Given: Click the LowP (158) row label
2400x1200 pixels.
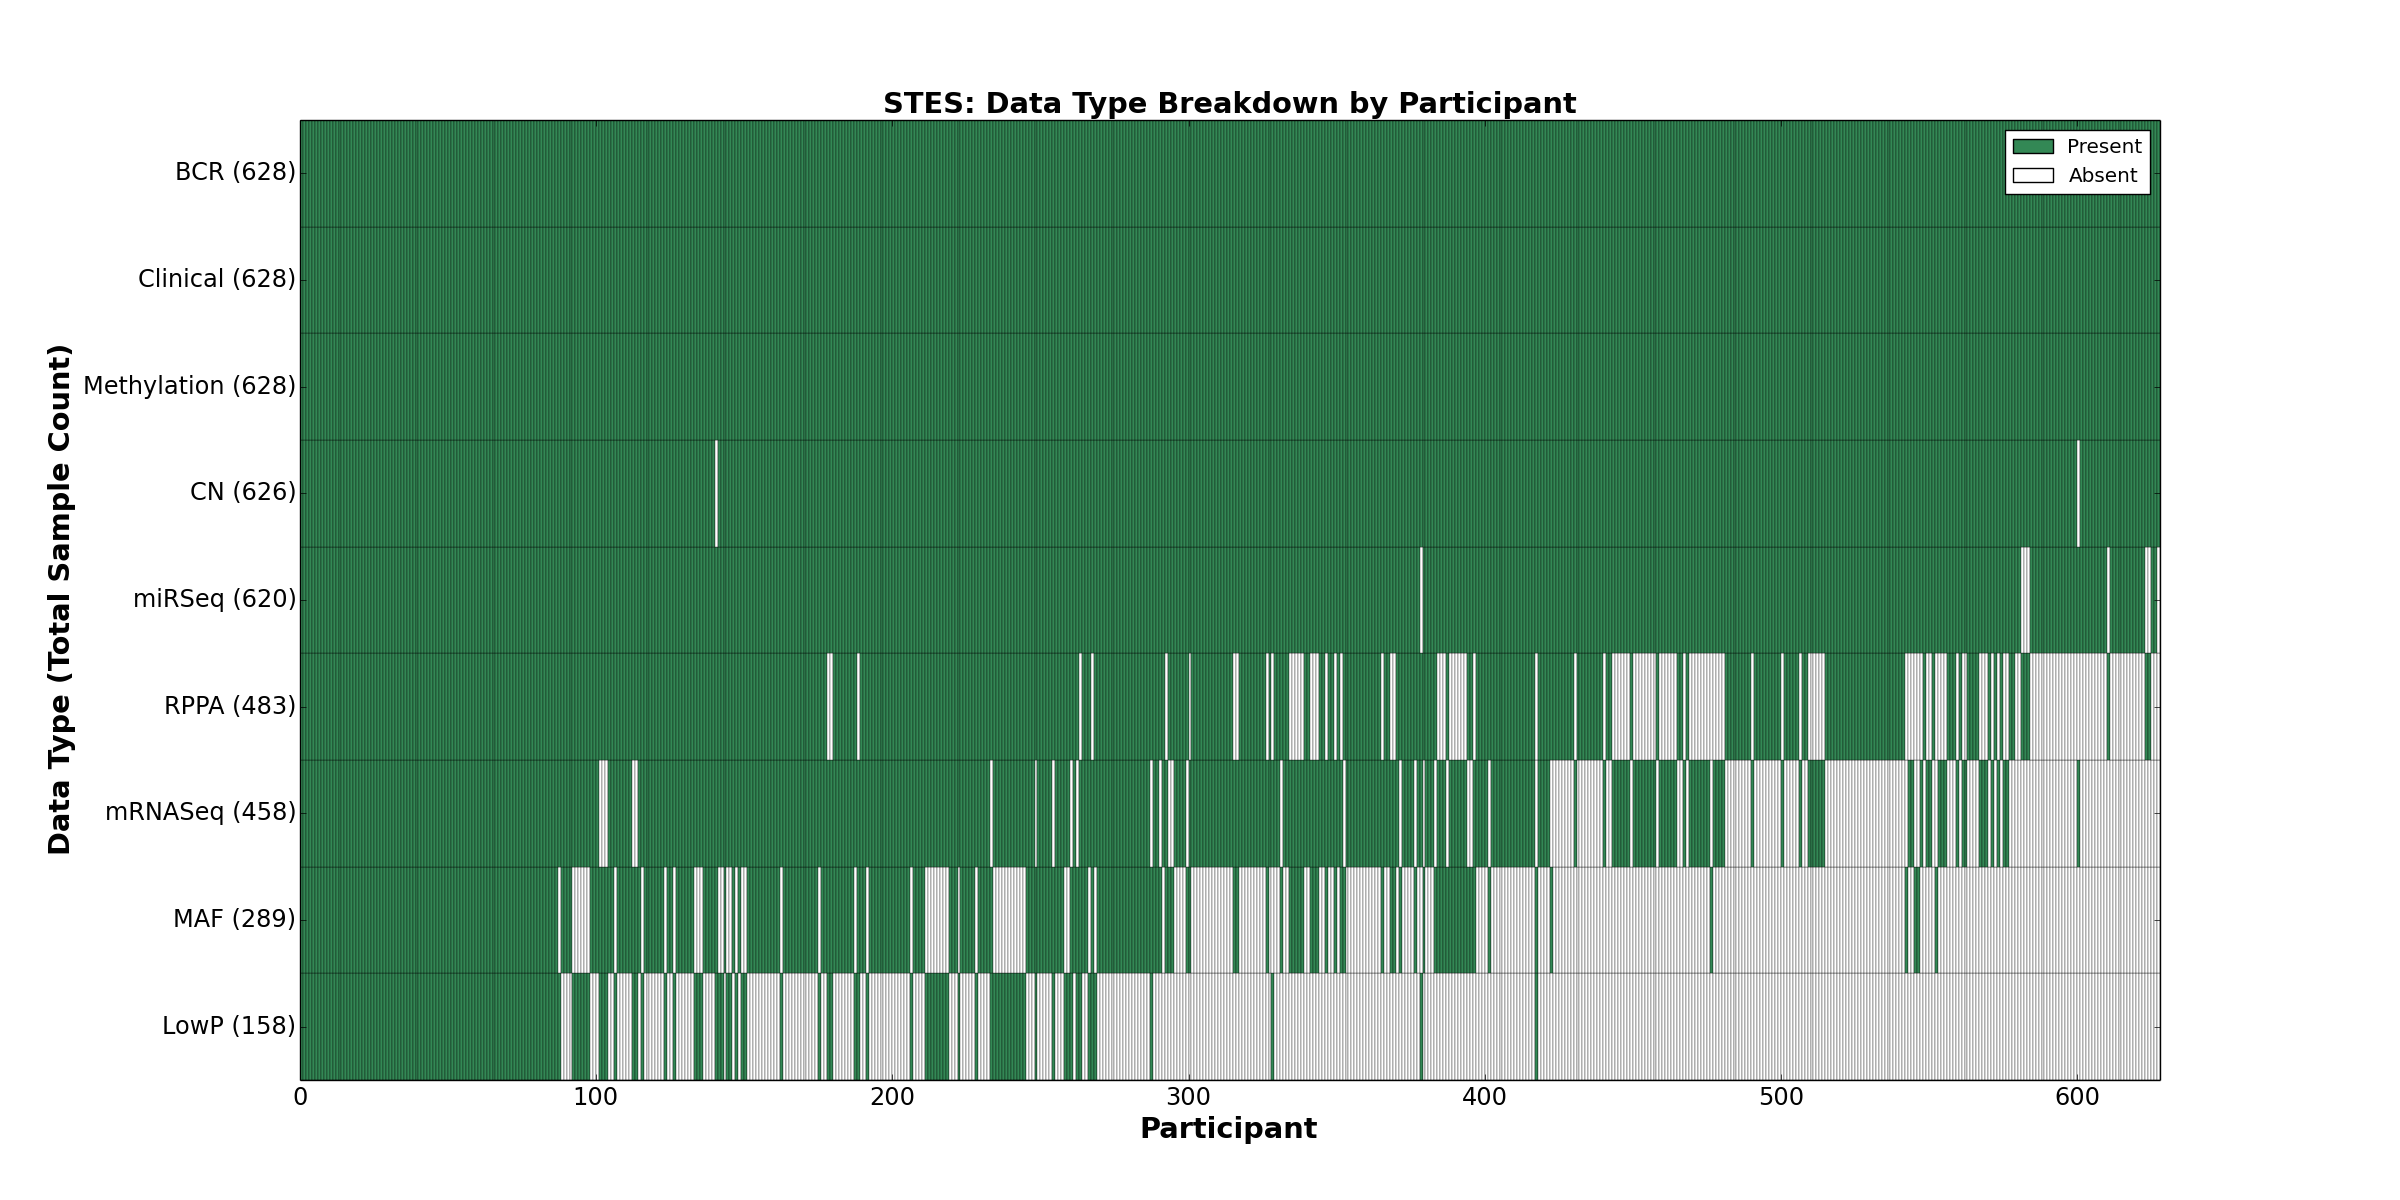Looking at the screenshot, I should click(229, 1026).
